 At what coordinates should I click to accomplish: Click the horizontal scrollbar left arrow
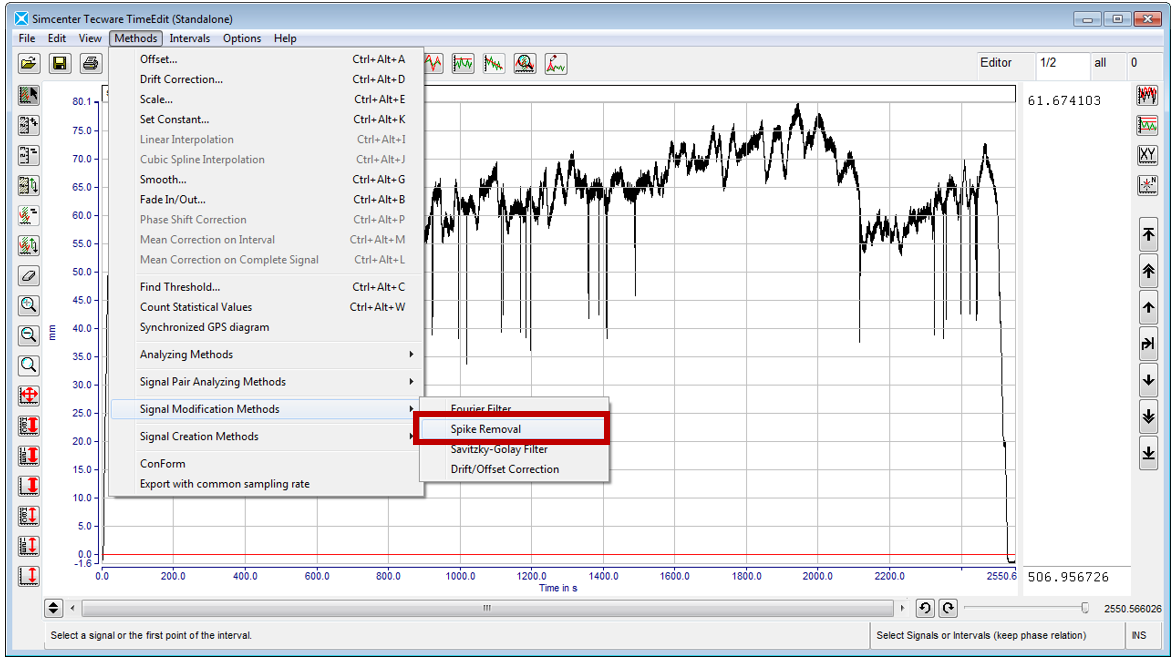[x=73, y=608]
